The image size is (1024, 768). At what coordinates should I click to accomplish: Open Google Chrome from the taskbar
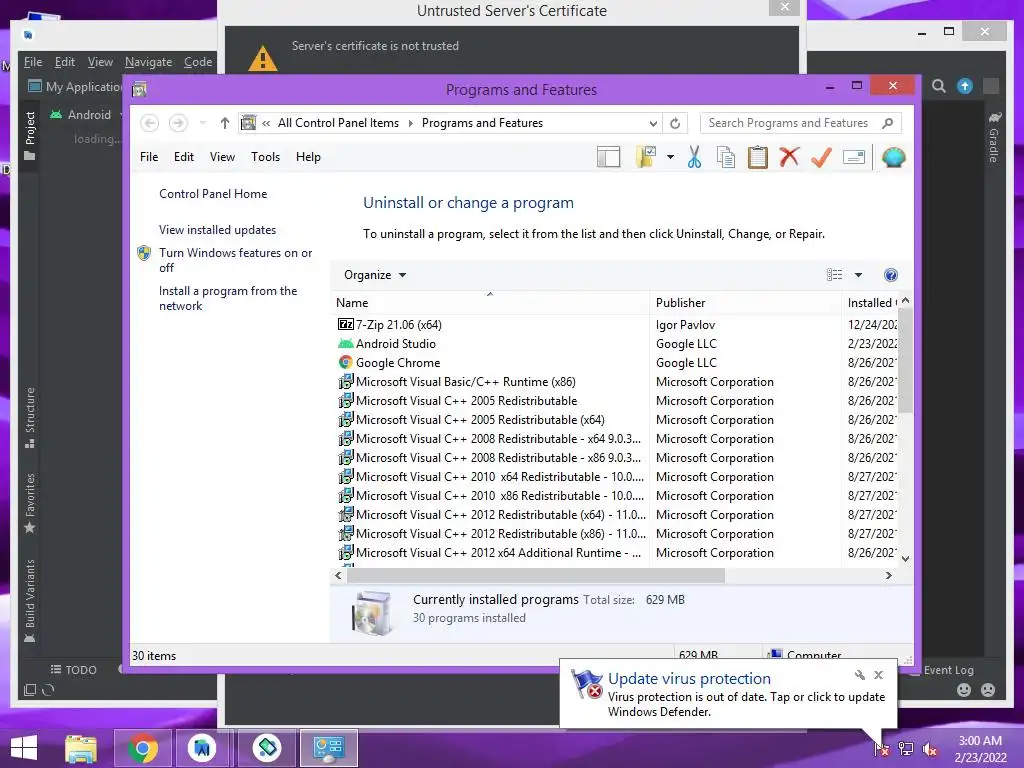142,748
